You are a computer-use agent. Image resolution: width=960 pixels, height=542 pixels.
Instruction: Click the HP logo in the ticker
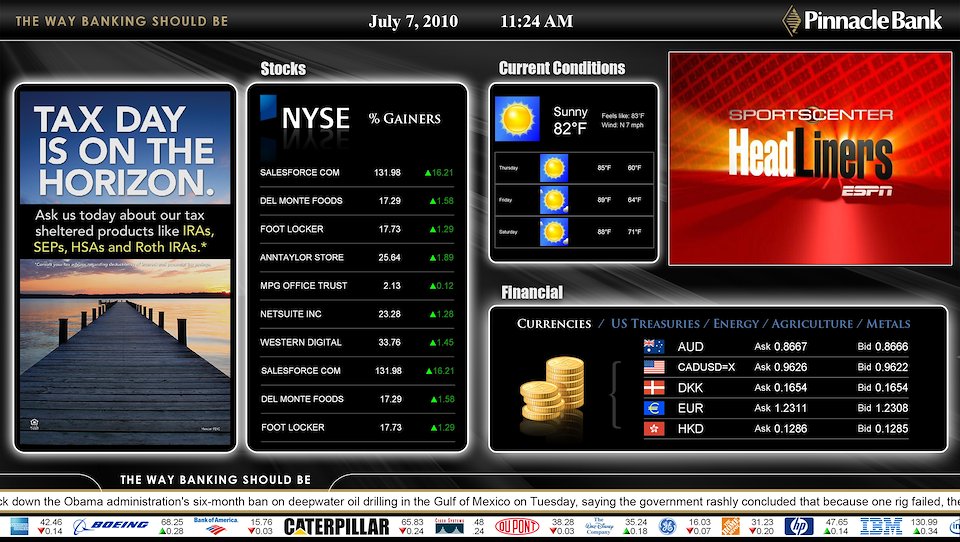(799, 526)
